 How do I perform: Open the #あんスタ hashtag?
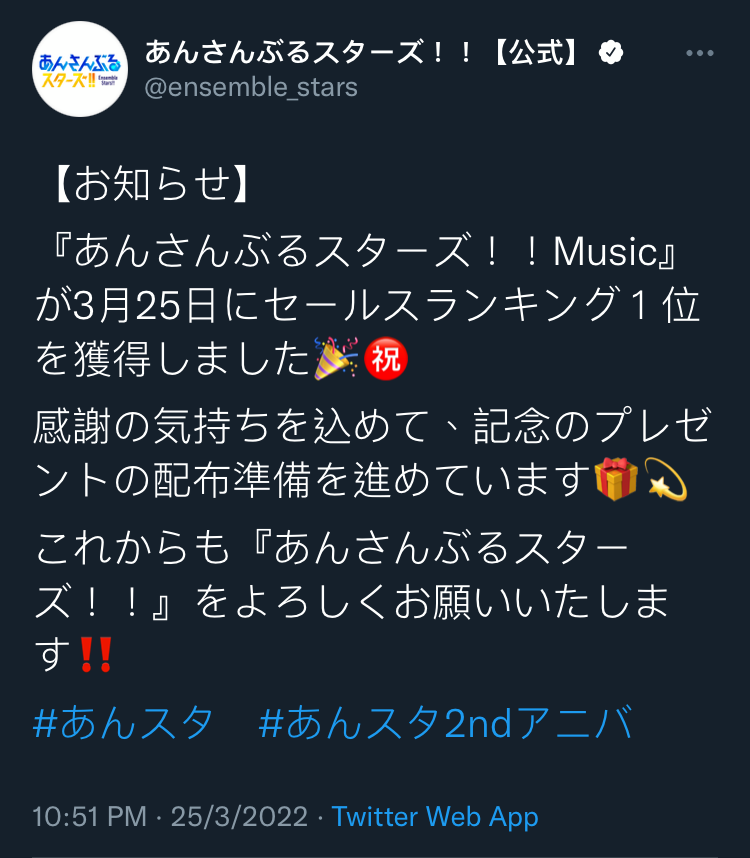tap(123, 723)
